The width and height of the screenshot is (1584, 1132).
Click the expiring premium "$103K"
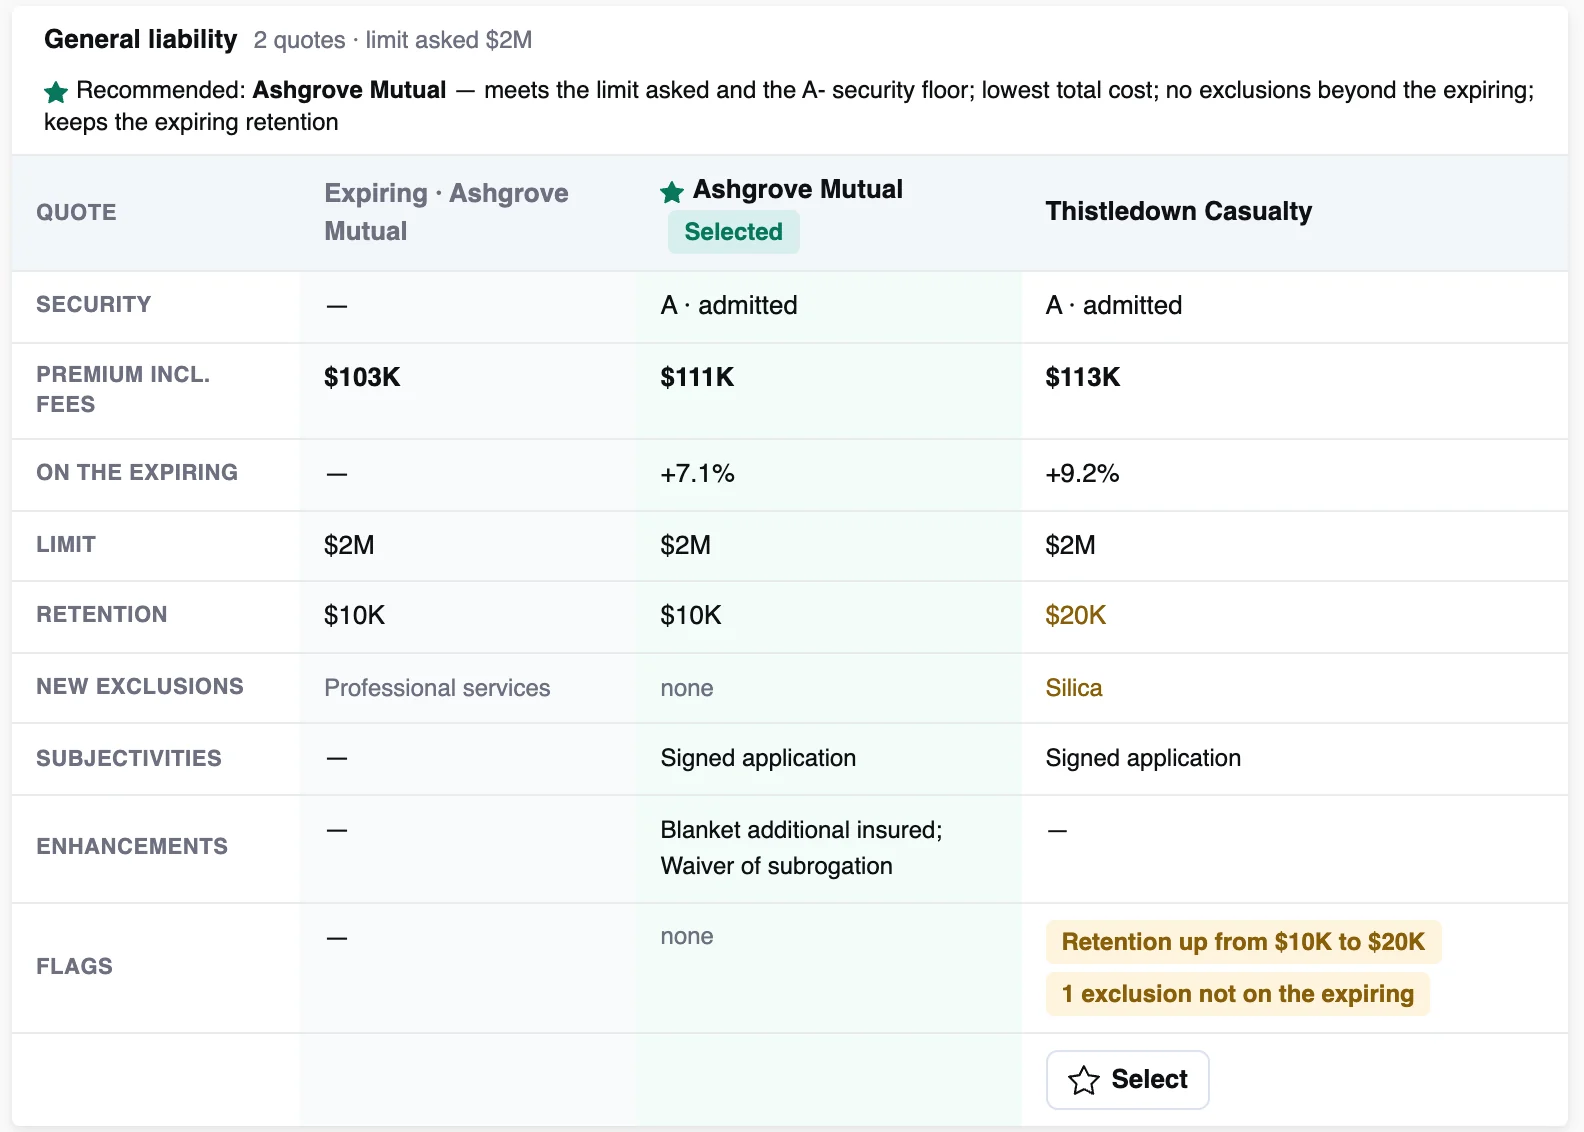362,377
